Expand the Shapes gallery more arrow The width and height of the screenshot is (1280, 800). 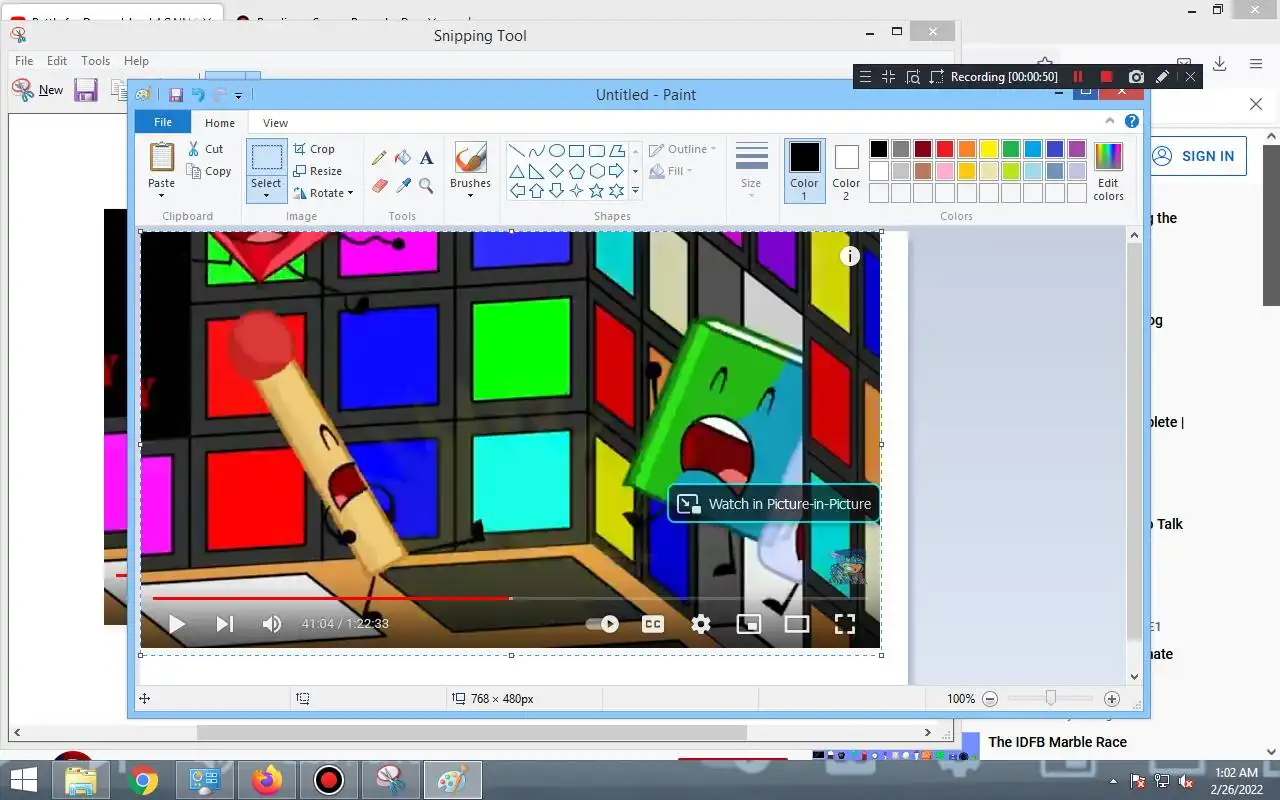(x=635, y=191)
